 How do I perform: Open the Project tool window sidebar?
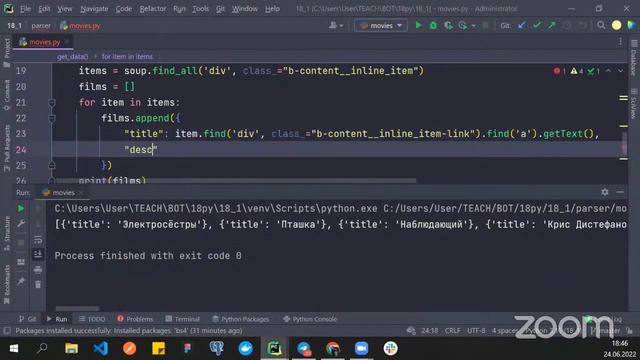[x=7, y=52]
